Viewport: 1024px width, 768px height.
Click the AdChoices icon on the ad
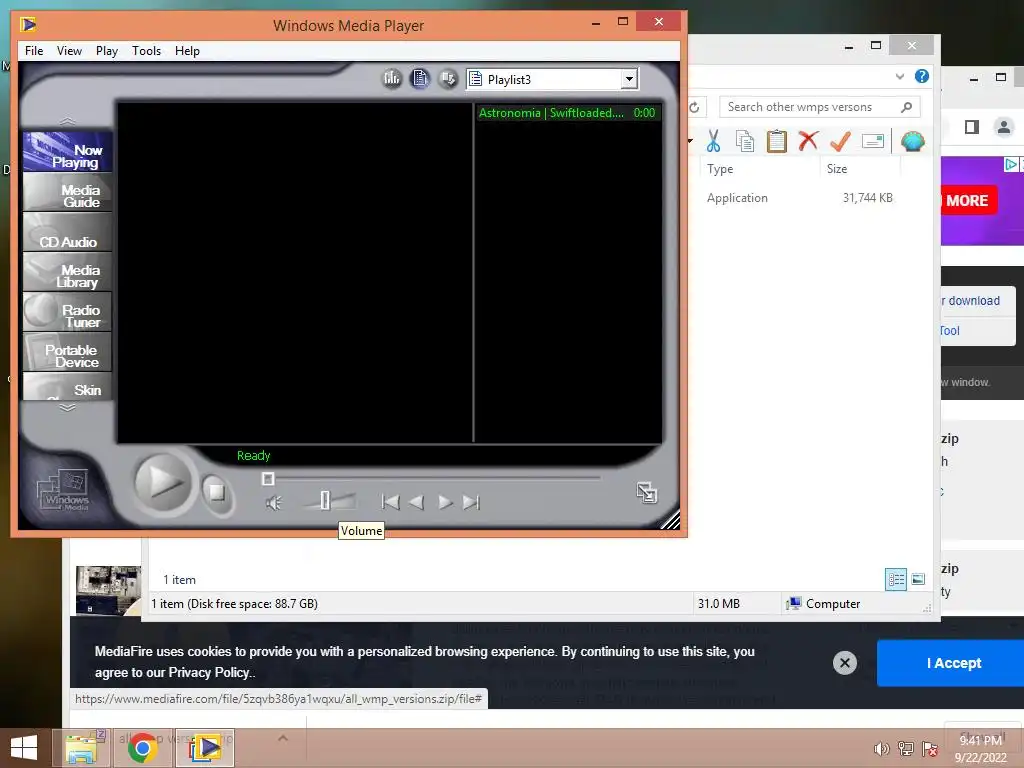[x=1010, y=165]
